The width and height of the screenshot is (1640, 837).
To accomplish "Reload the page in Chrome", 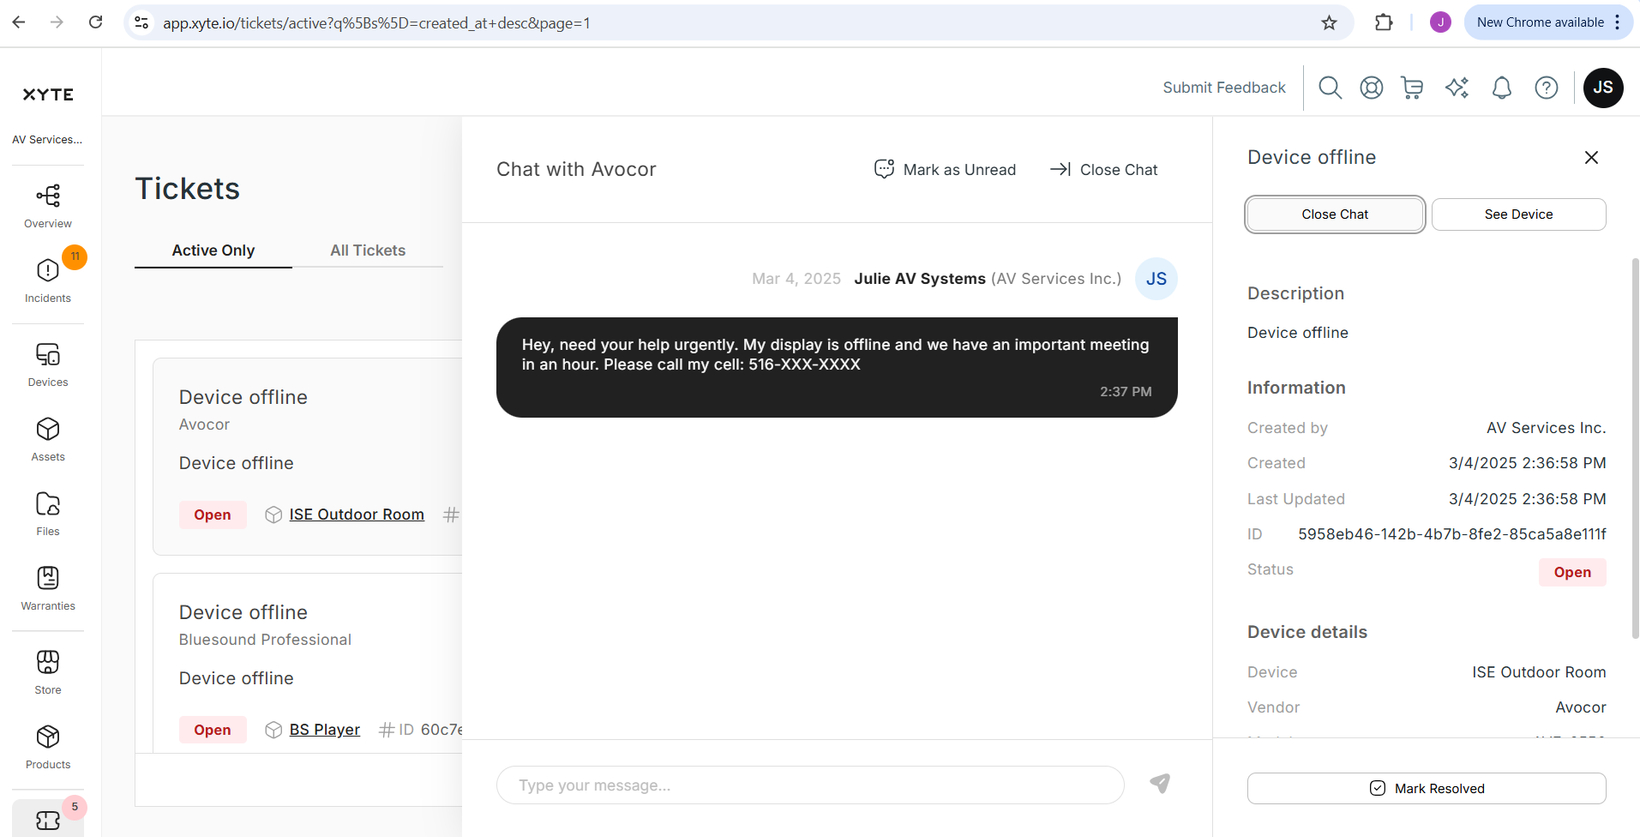I will pos(95,22).
